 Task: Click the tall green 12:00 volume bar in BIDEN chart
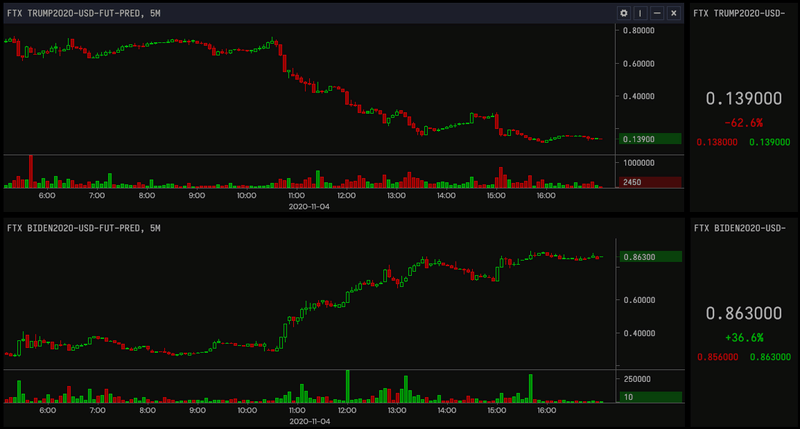pyautogui.click(x=347, y=387)
